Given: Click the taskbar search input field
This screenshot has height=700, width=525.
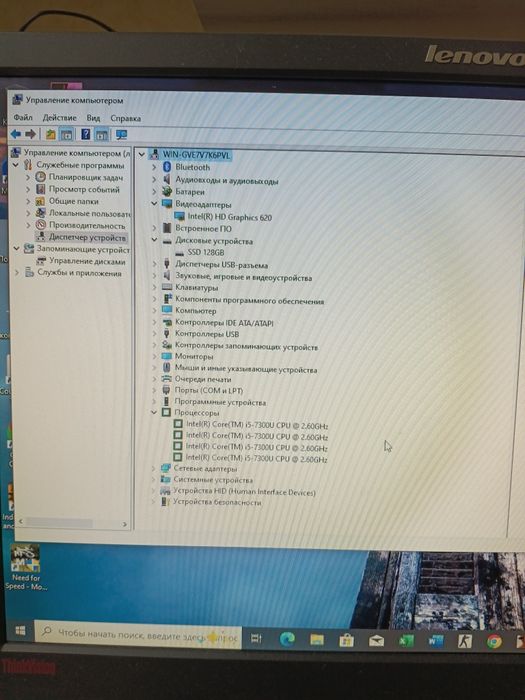Looking at the screenshot, I should click(138, 635).
